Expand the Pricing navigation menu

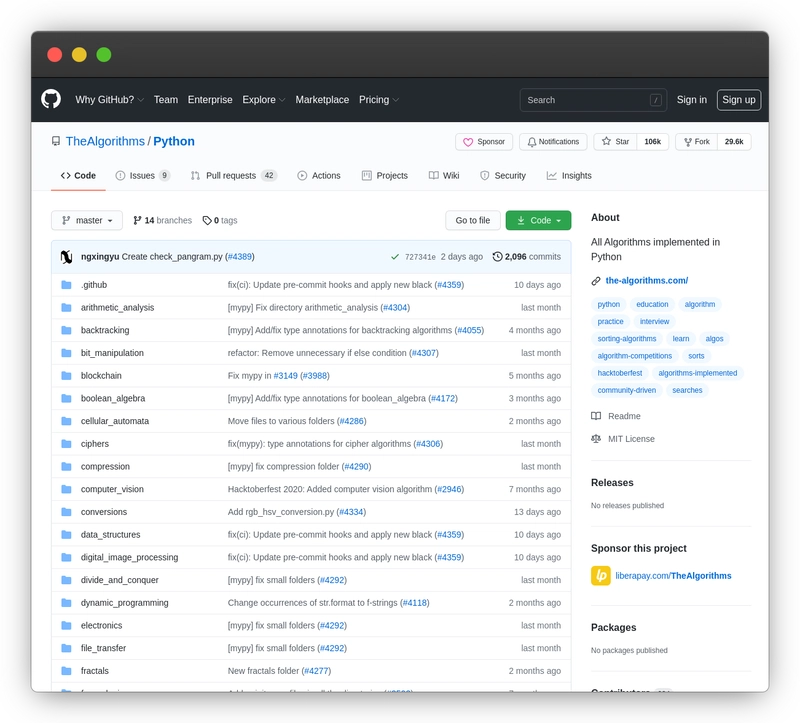coord(379,99)
